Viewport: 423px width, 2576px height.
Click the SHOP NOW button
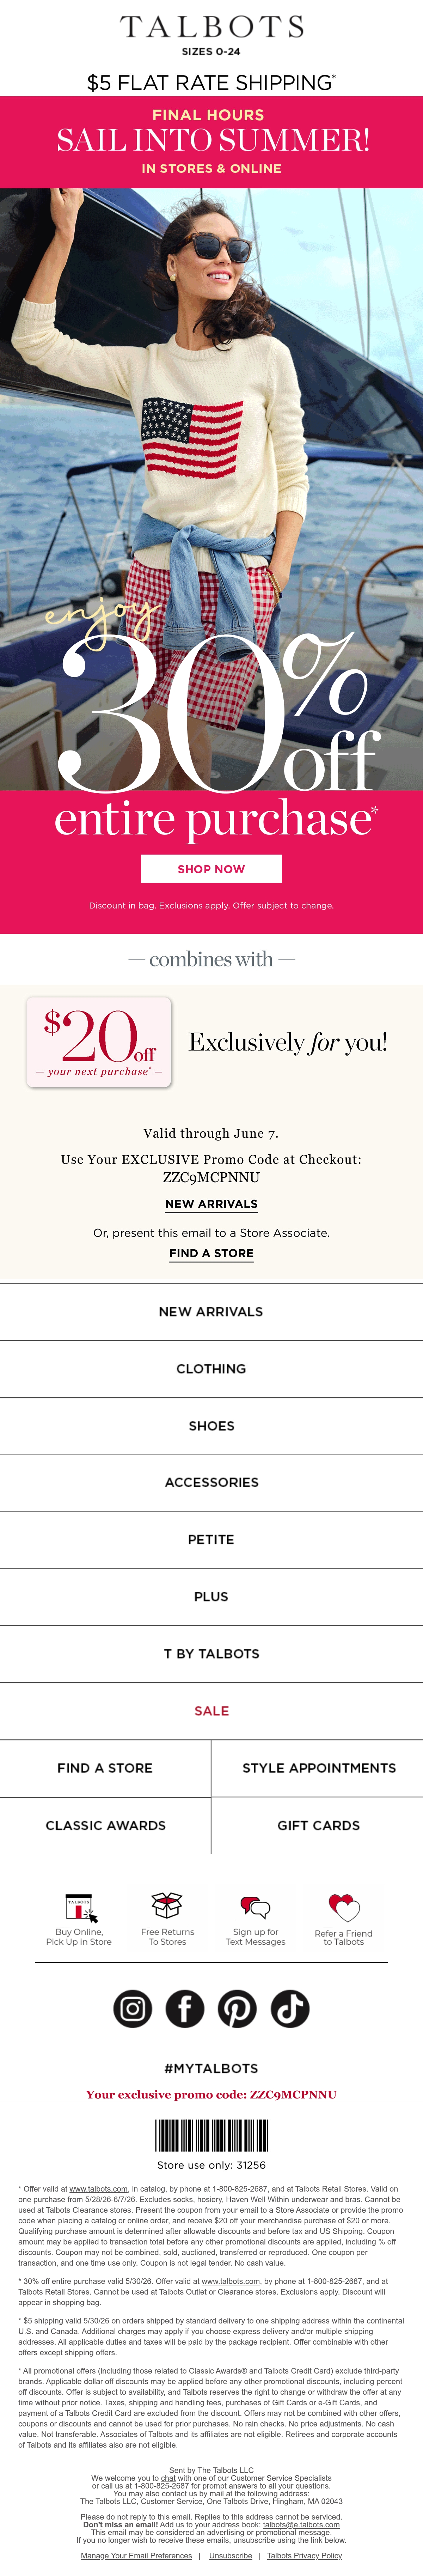click(x=211, y=869)
